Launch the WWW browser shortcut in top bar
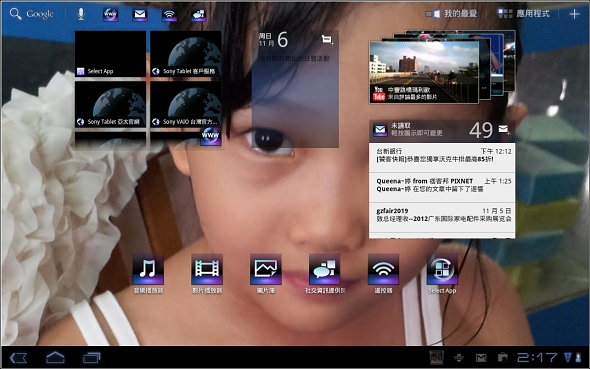Viewport: 590px width, 369px height. point(110,14)
